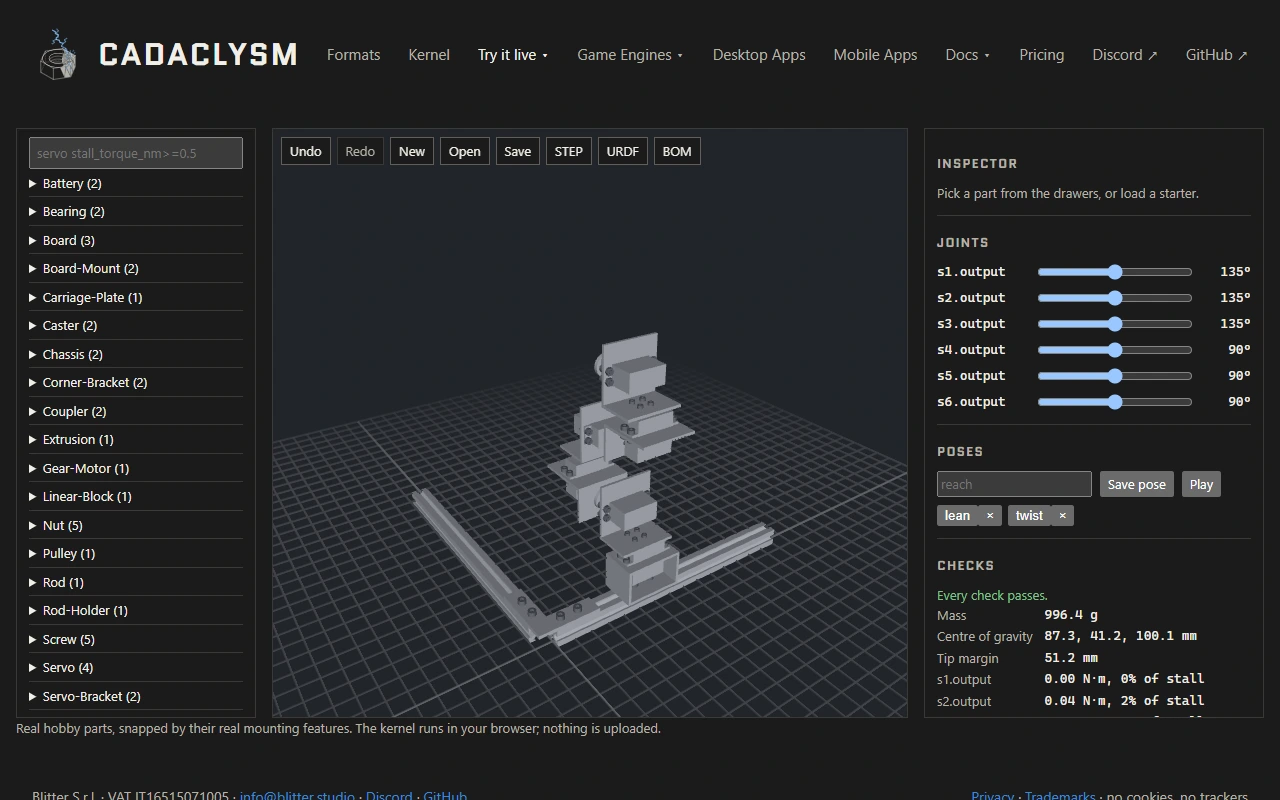Expand the Servo-Bracket (2) drawer
Screen dimensions: 1280x800
(x=136, y=697)
